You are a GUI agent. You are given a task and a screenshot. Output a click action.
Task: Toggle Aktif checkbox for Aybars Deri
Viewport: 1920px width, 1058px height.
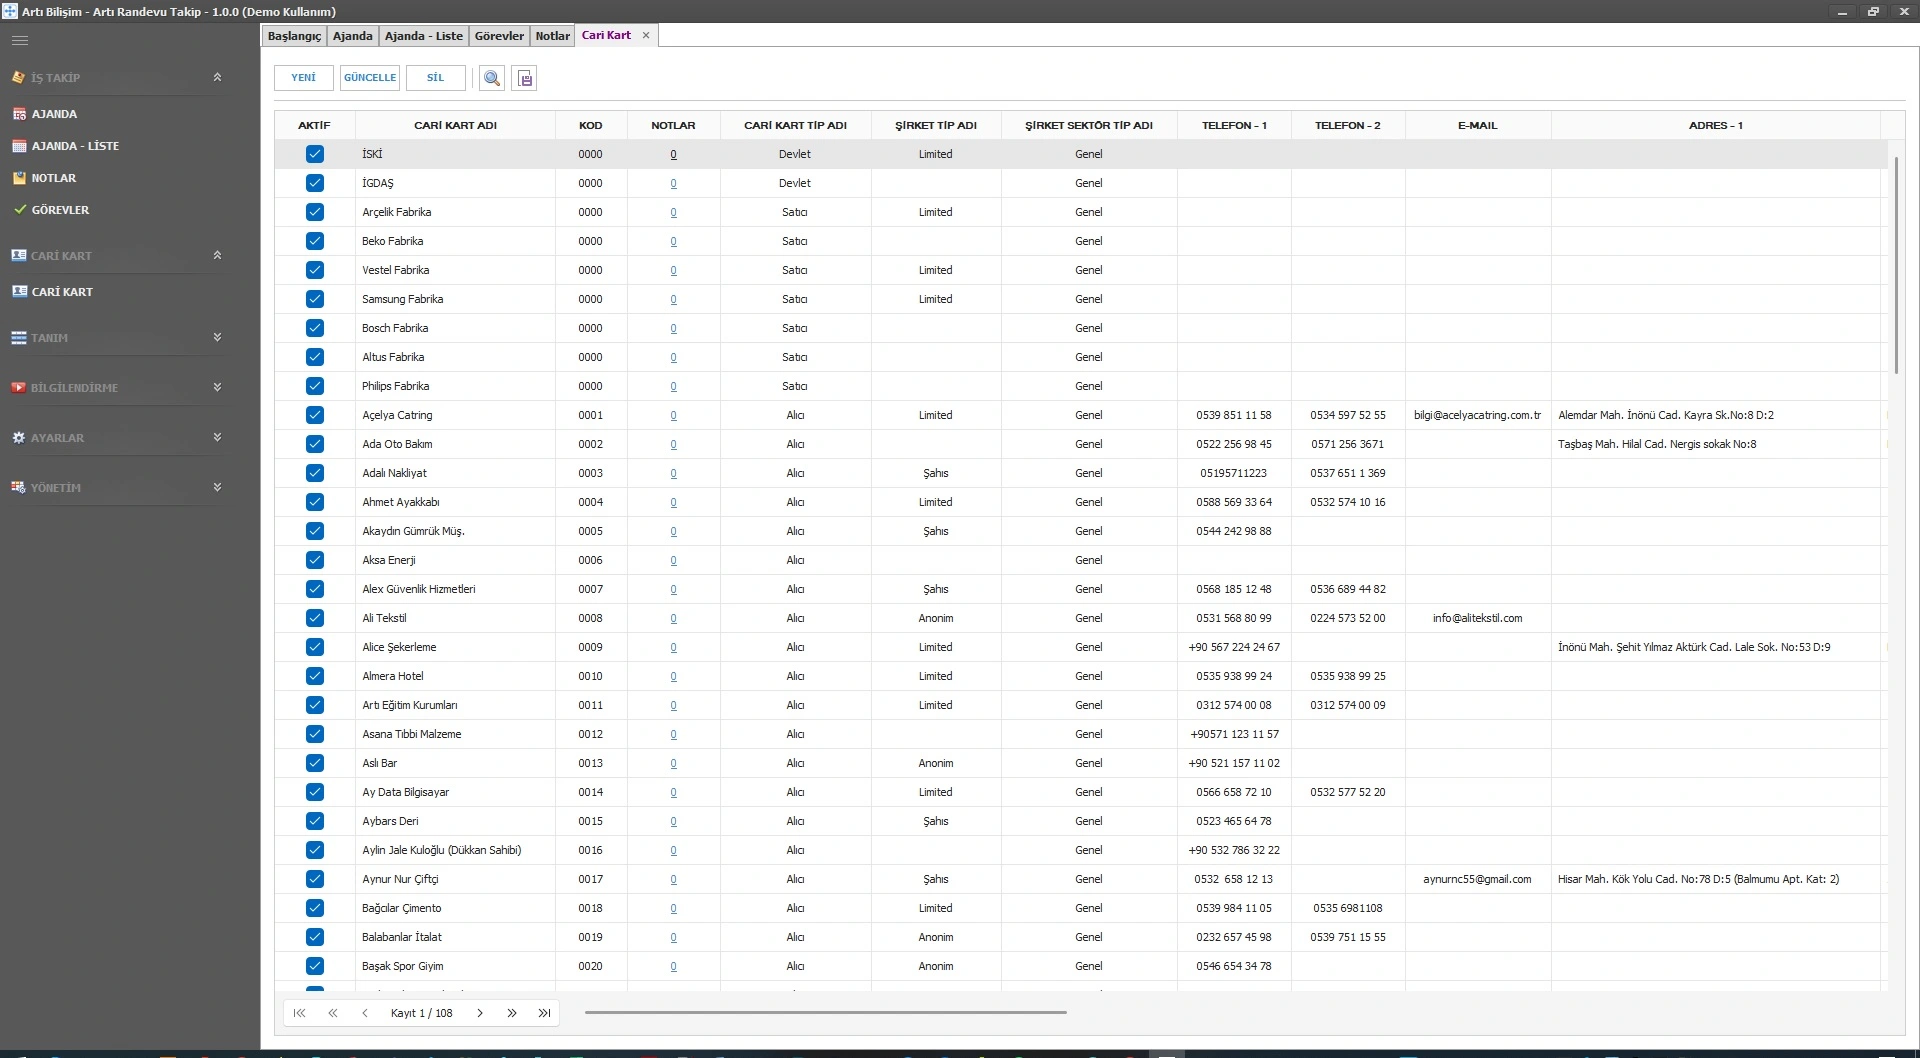point(315,821)
